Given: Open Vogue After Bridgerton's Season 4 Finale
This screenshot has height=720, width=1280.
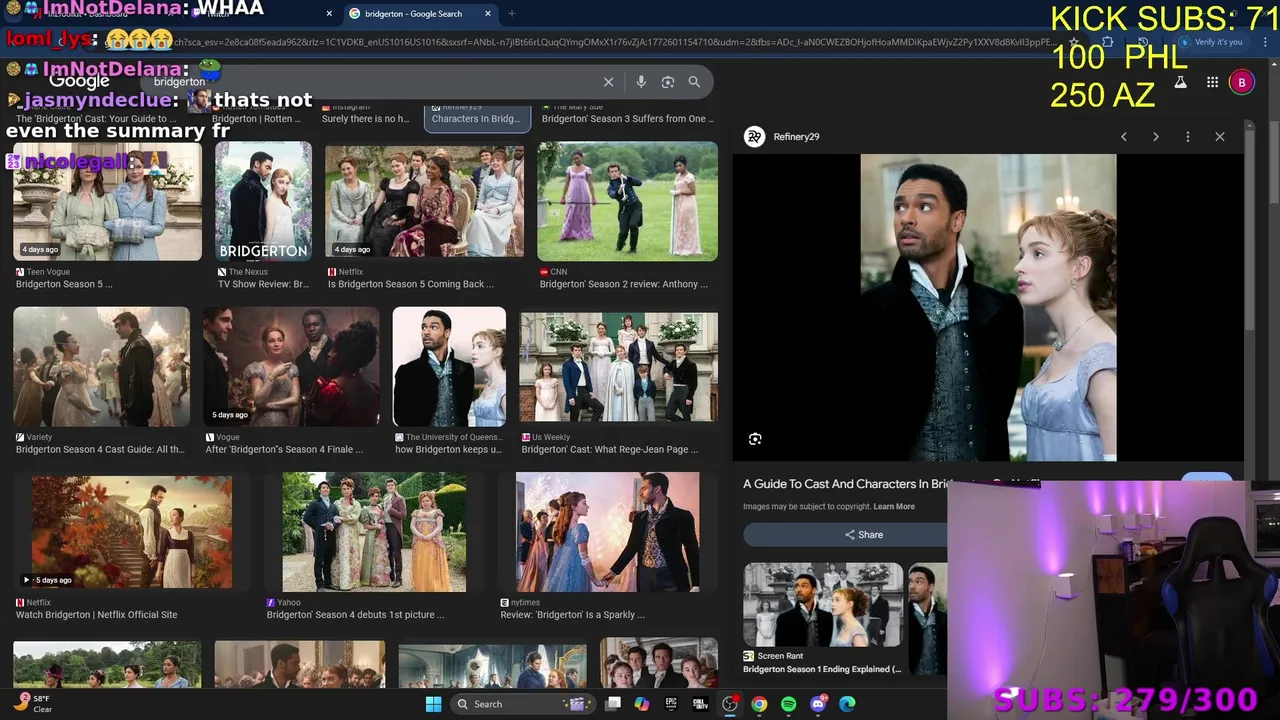Looking at the screenshot, I should pyautogui.click(x=284, y=450).
